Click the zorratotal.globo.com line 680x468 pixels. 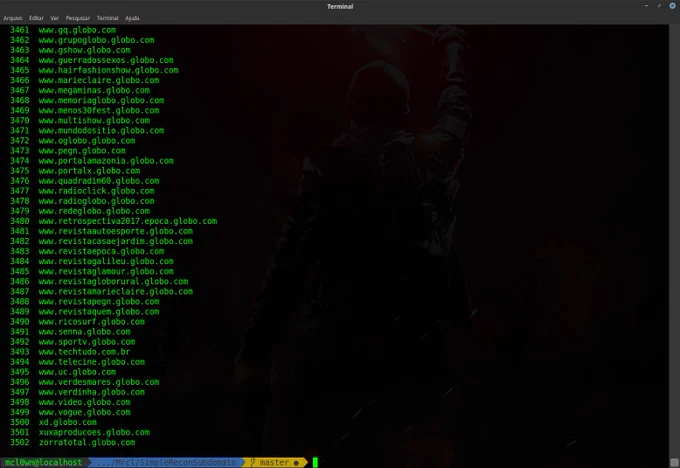point(87,442)
